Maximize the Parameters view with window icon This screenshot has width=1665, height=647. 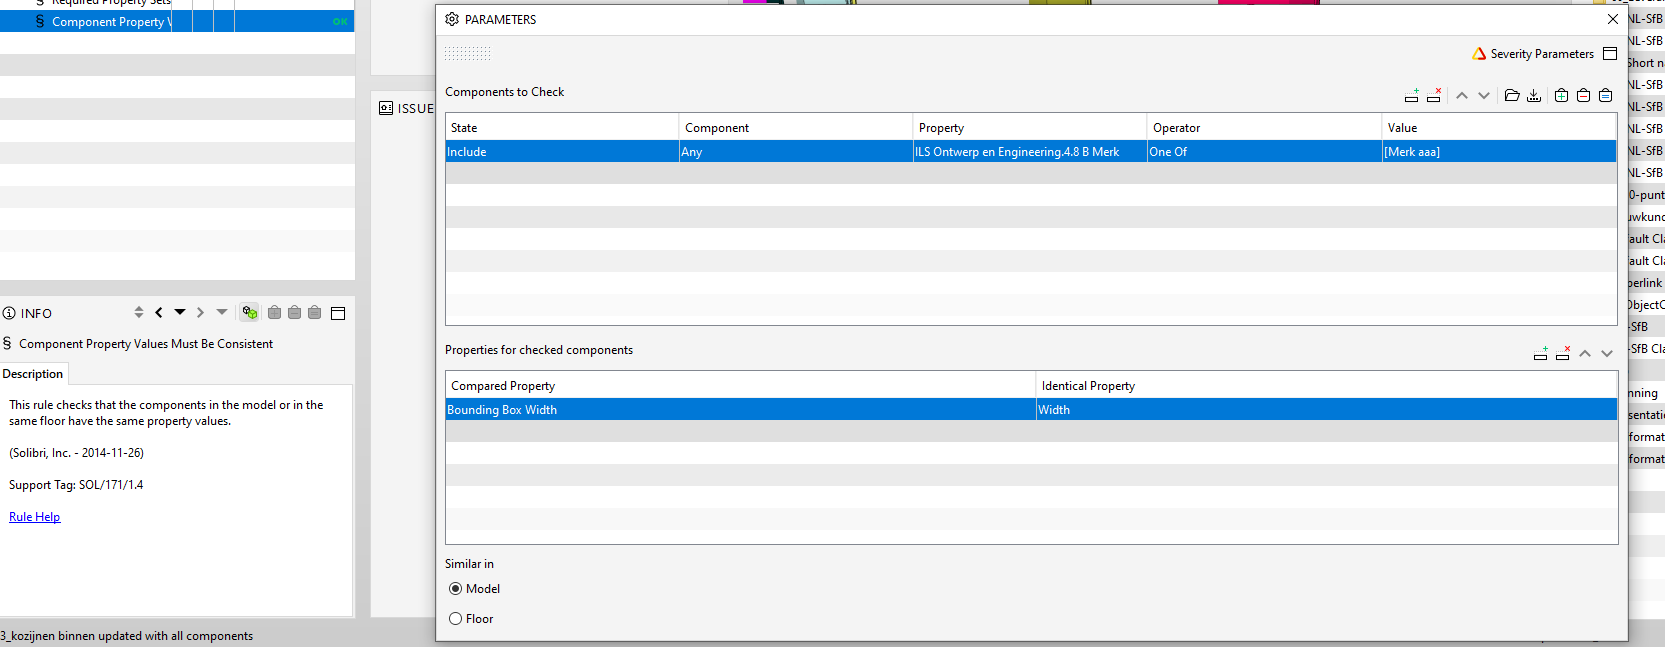pos(1610,54)
